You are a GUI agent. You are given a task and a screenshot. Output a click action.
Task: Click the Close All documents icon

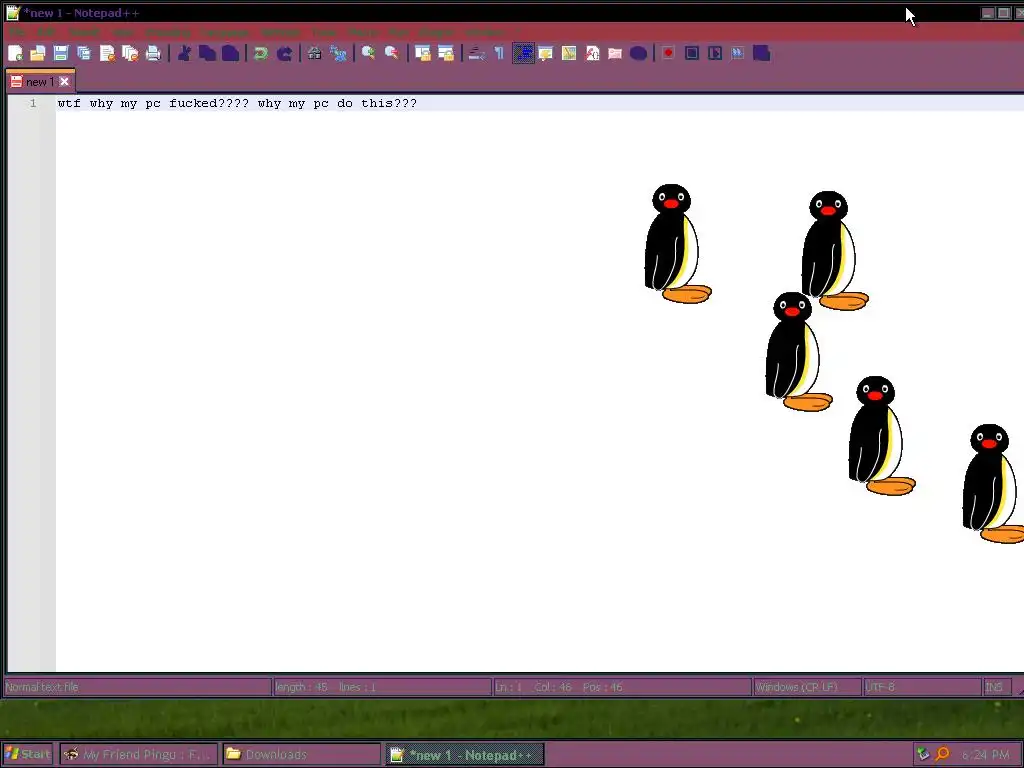[130, 54]
